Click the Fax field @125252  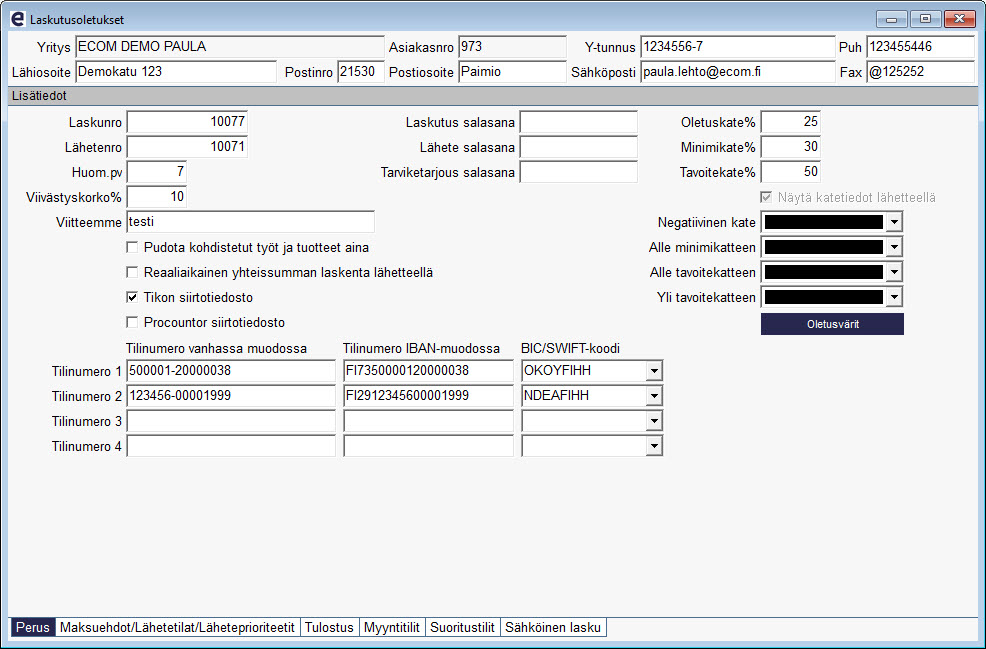point(921,72)
